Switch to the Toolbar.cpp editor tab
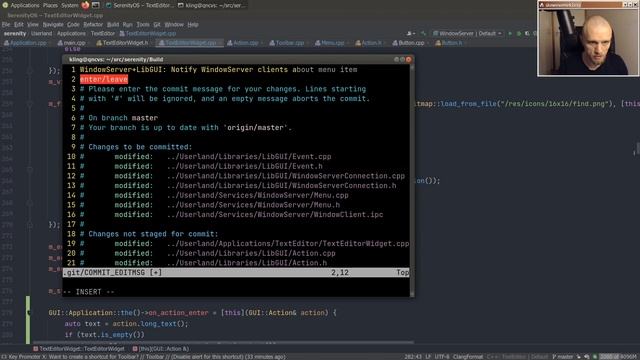 [288, 43]
